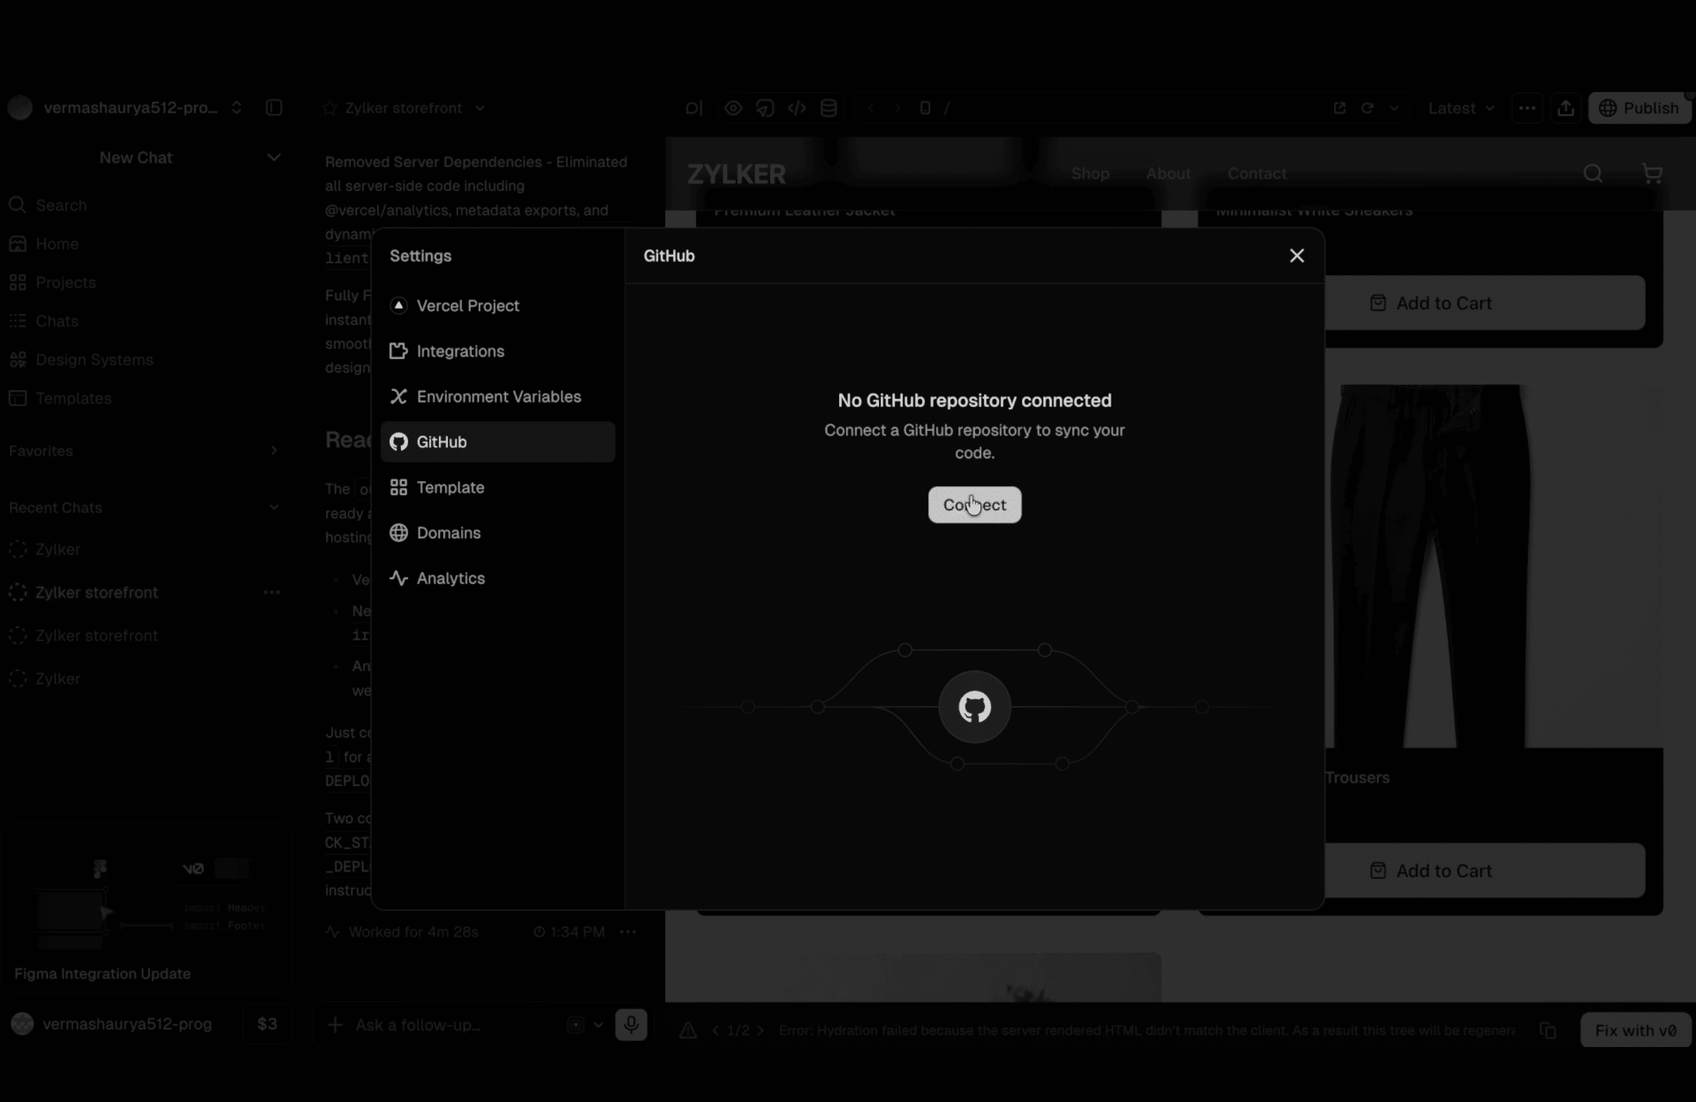The image size is (1696, 1102).
Task: Open Analytics settings section
Action: click(x=497, y=579)
